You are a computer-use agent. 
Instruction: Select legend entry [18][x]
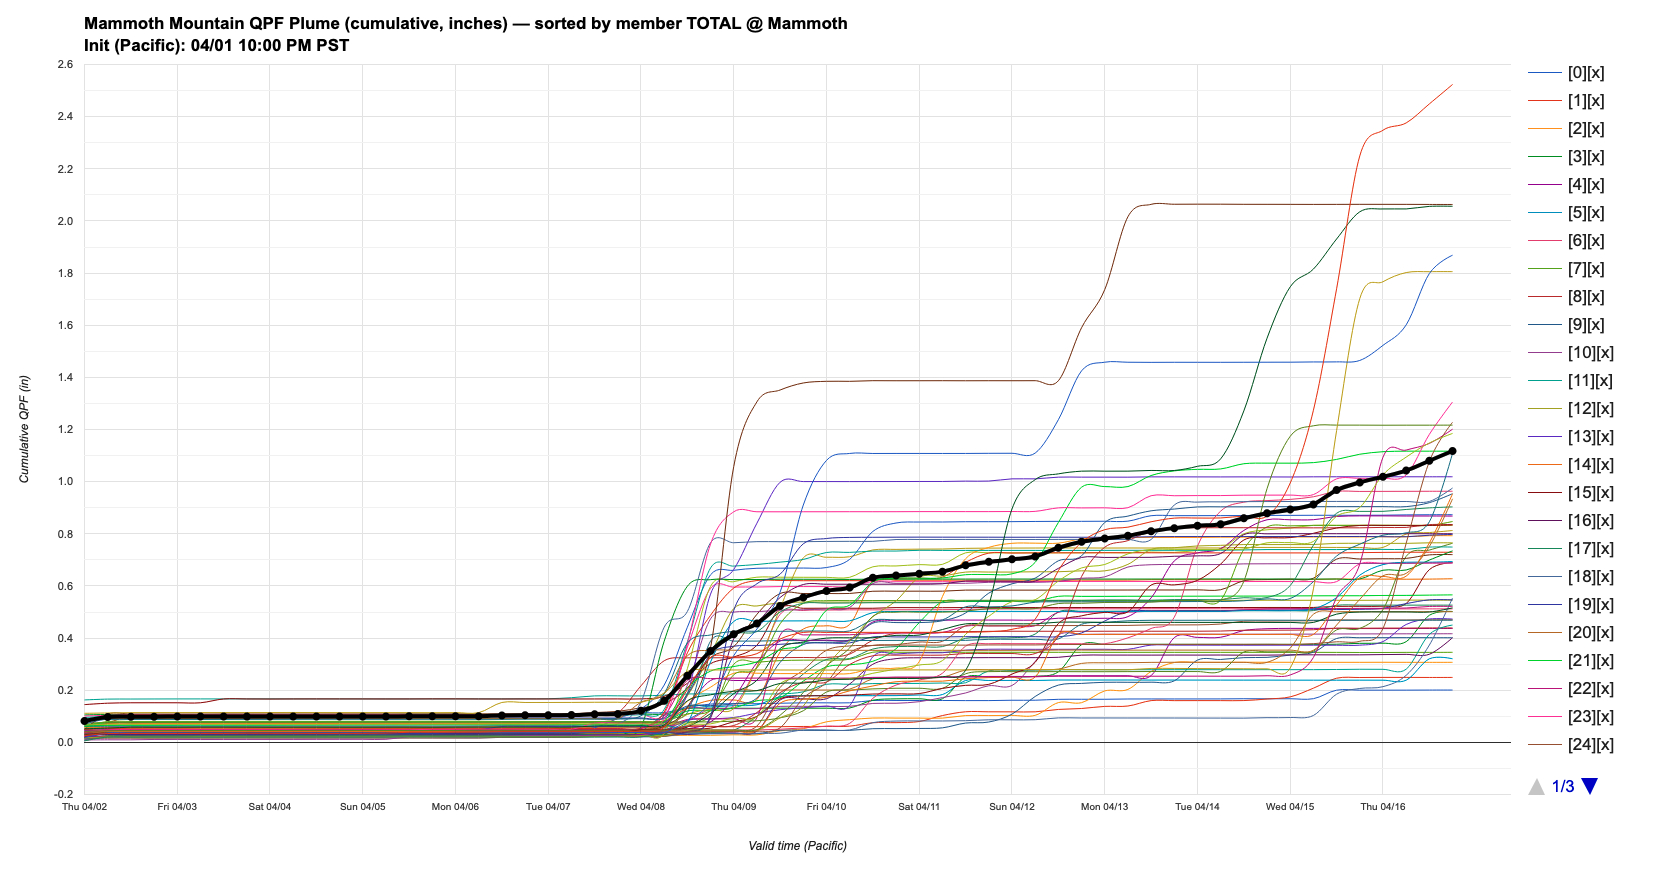(x=1571, y=577)
